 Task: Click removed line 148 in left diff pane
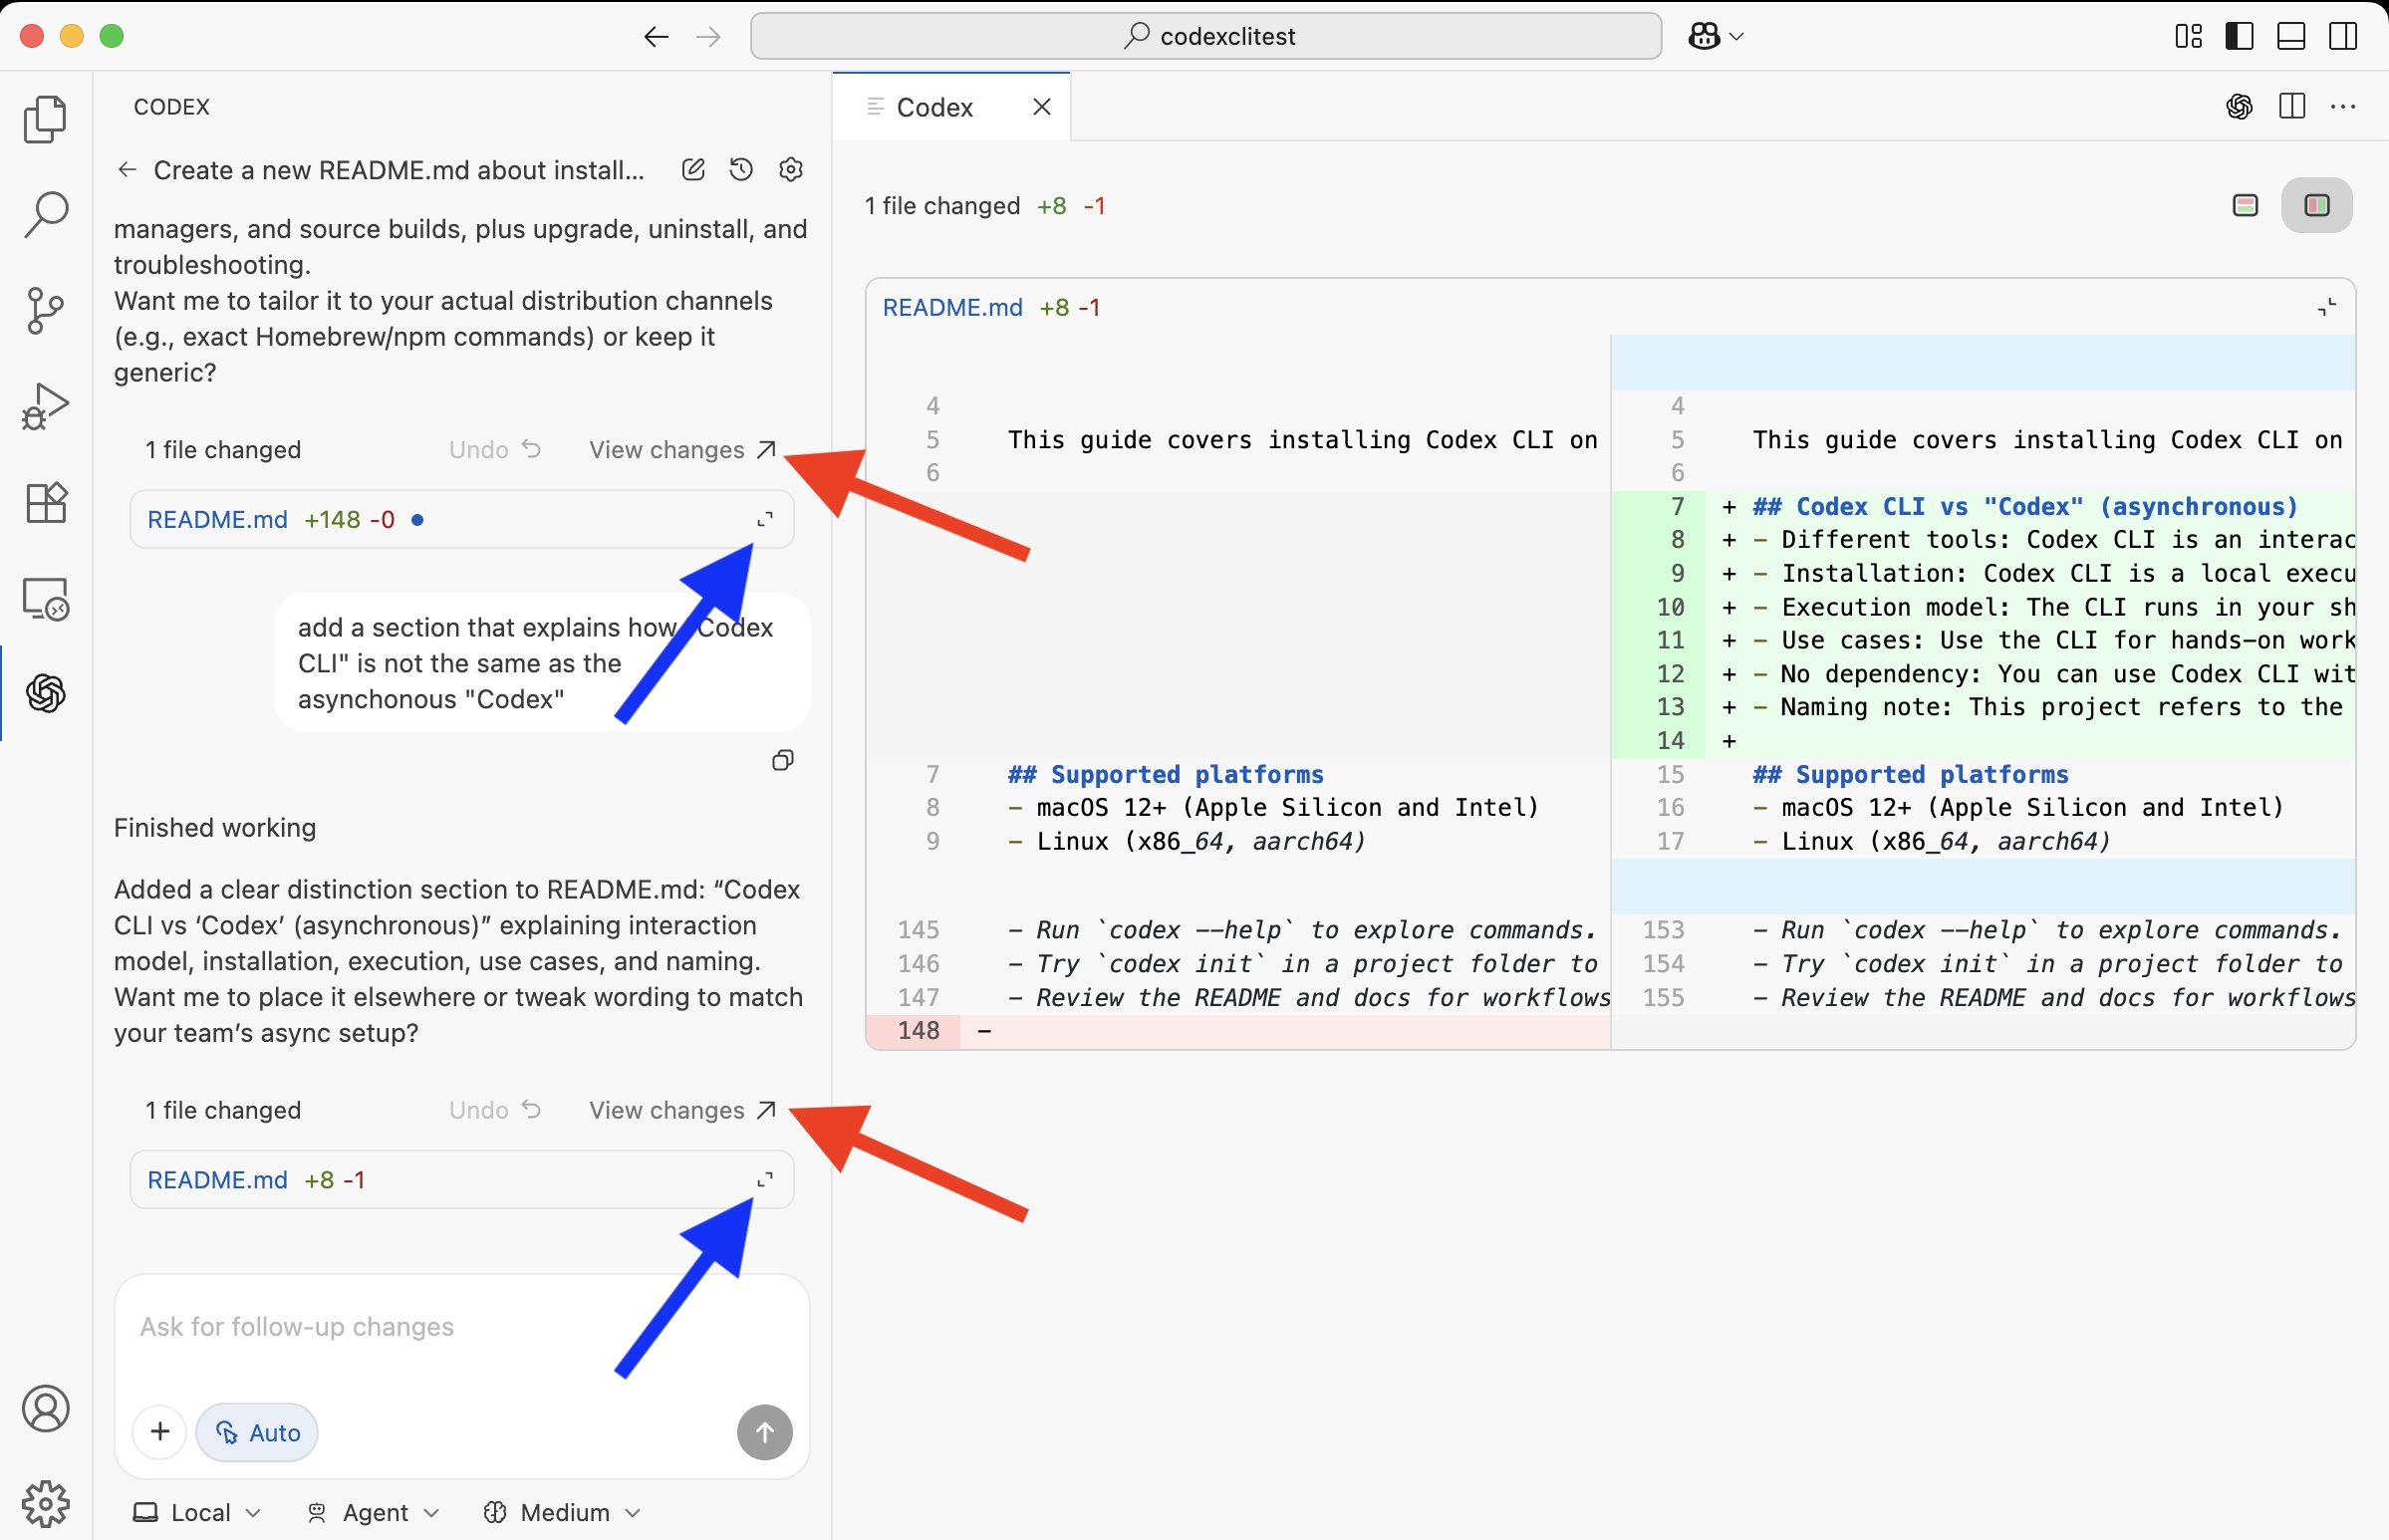point(1238,1031)
